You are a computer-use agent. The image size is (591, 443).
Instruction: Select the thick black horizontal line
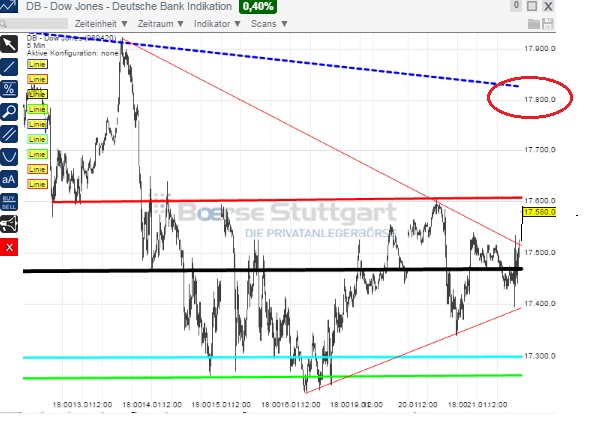(x=273, y=270)
